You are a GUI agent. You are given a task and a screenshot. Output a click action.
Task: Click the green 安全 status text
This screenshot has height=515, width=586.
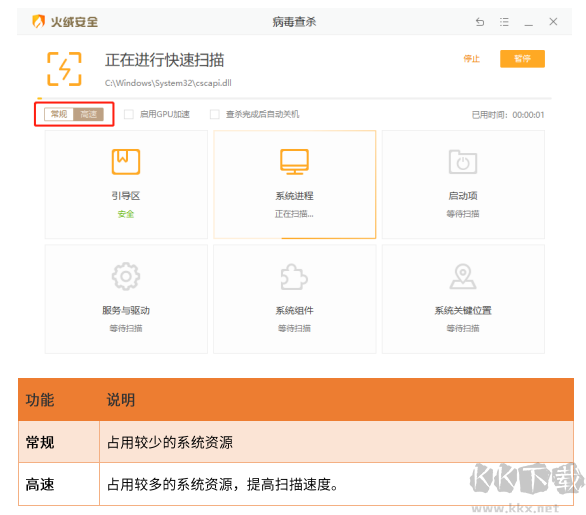126,214
